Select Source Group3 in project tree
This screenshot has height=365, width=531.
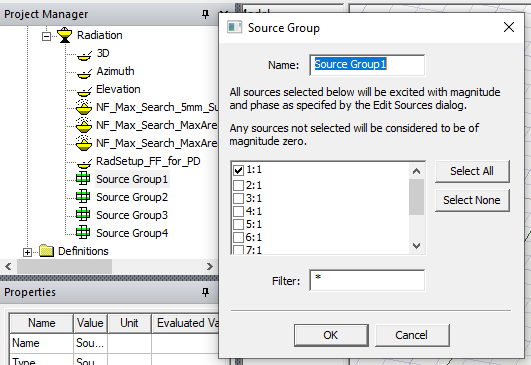132,215
